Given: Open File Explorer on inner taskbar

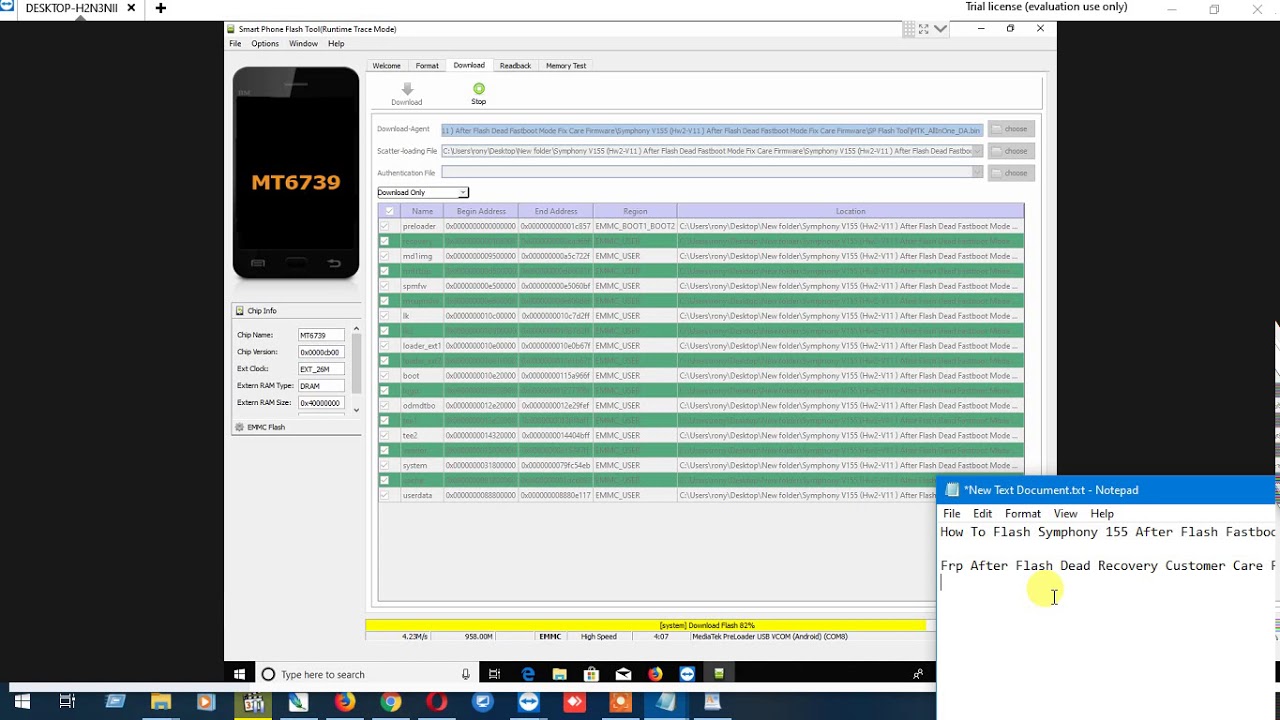Looking at the screenshot, I should (560, 674).
